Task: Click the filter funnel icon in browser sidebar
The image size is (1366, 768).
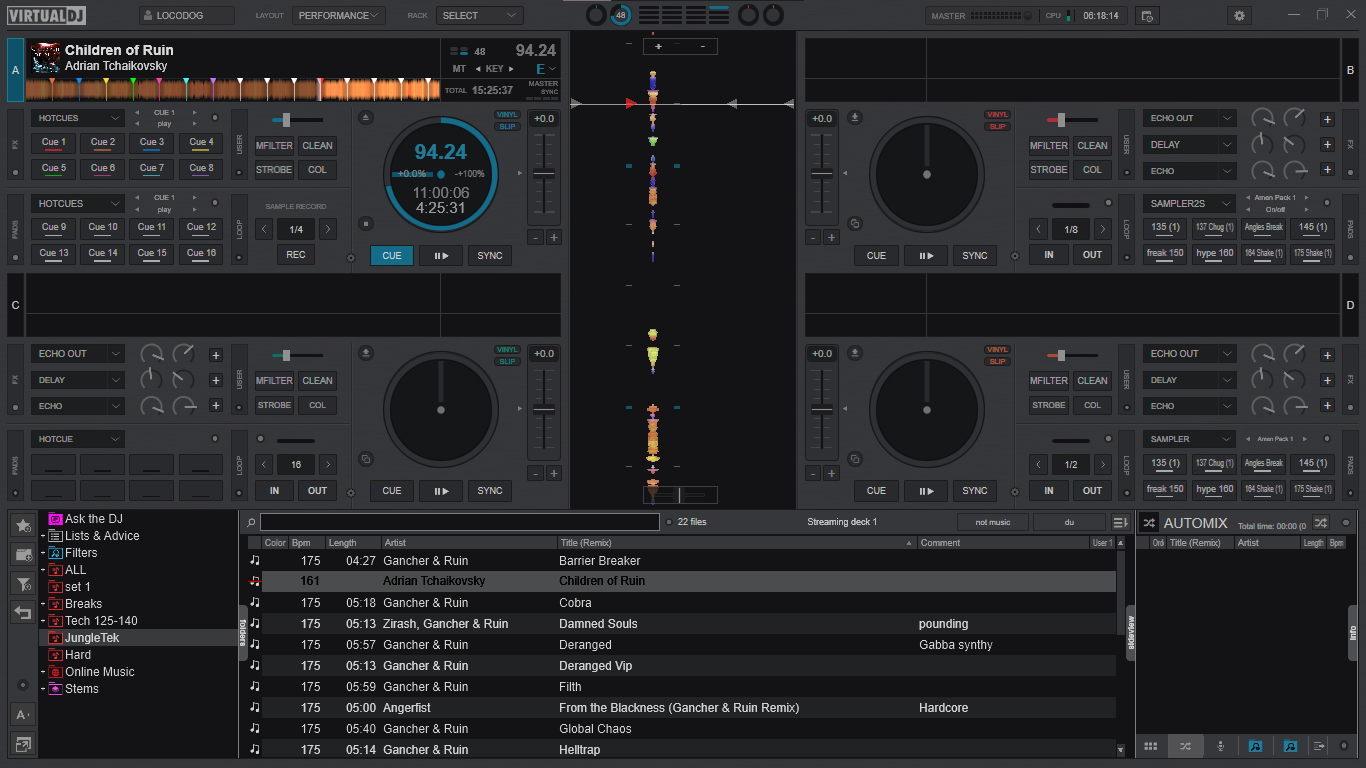Action: pyautogui.click(x=23, y=583)
